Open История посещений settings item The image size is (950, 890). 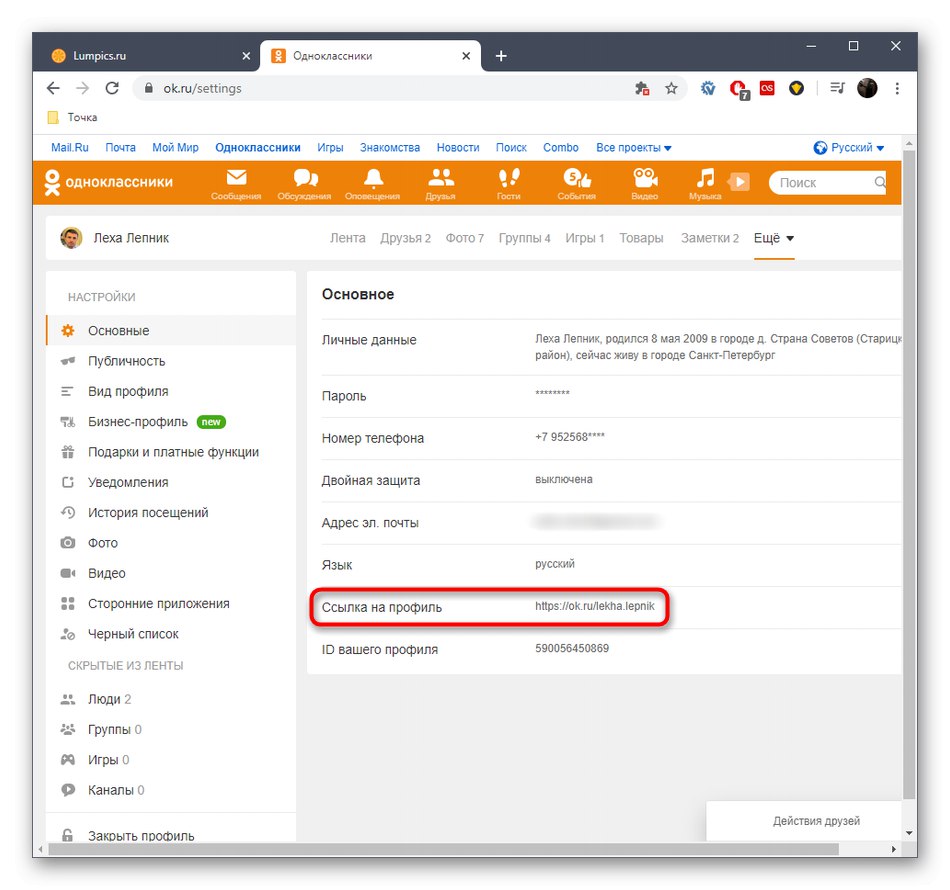point(150,512)
